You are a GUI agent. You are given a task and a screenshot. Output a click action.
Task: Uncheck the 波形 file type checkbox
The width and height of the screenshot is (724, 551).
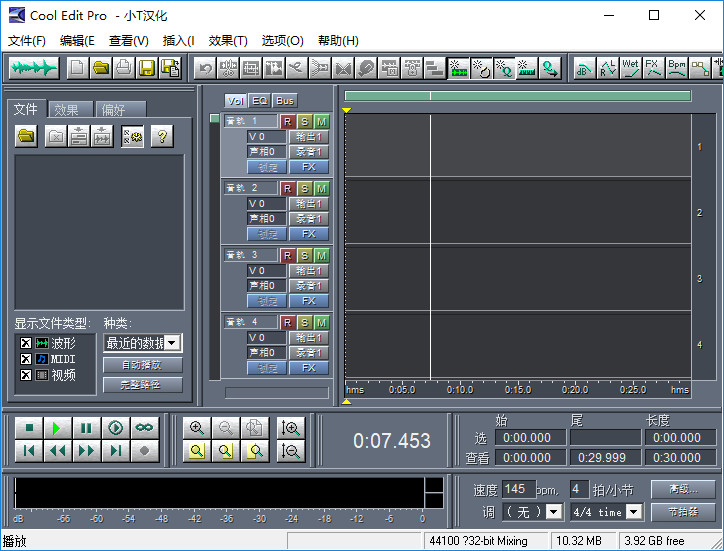click(x=26, y=343)
